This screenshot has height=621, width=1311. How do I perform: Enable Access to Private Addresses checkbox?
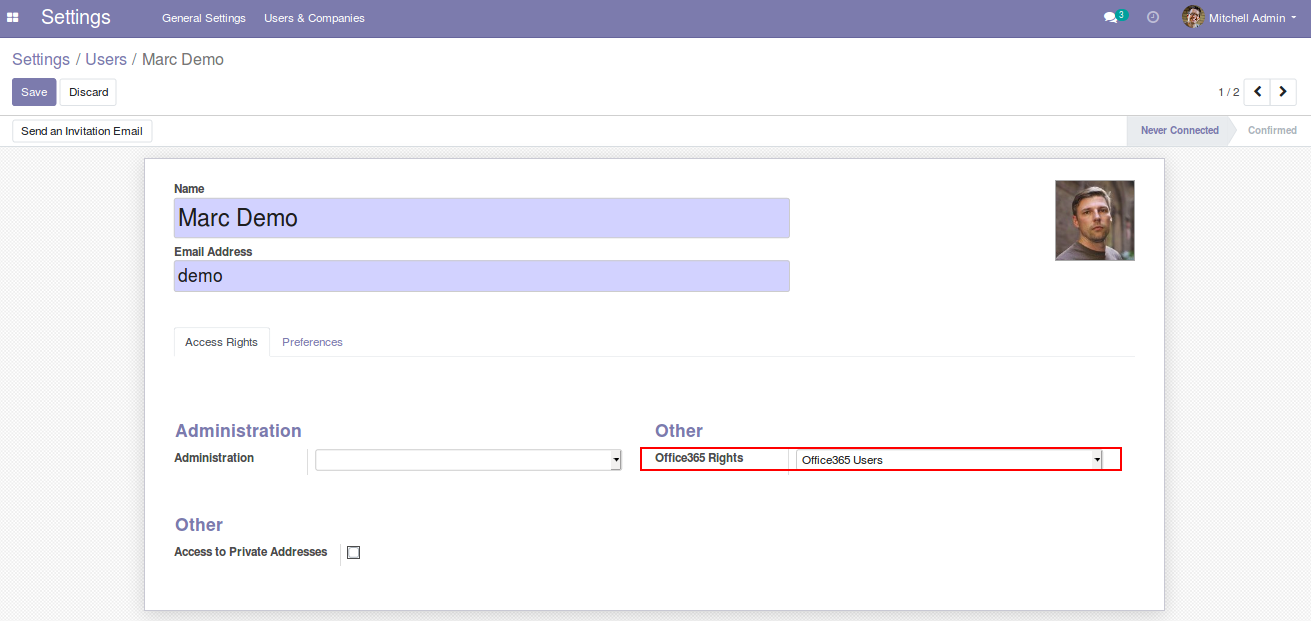point(353,552)
